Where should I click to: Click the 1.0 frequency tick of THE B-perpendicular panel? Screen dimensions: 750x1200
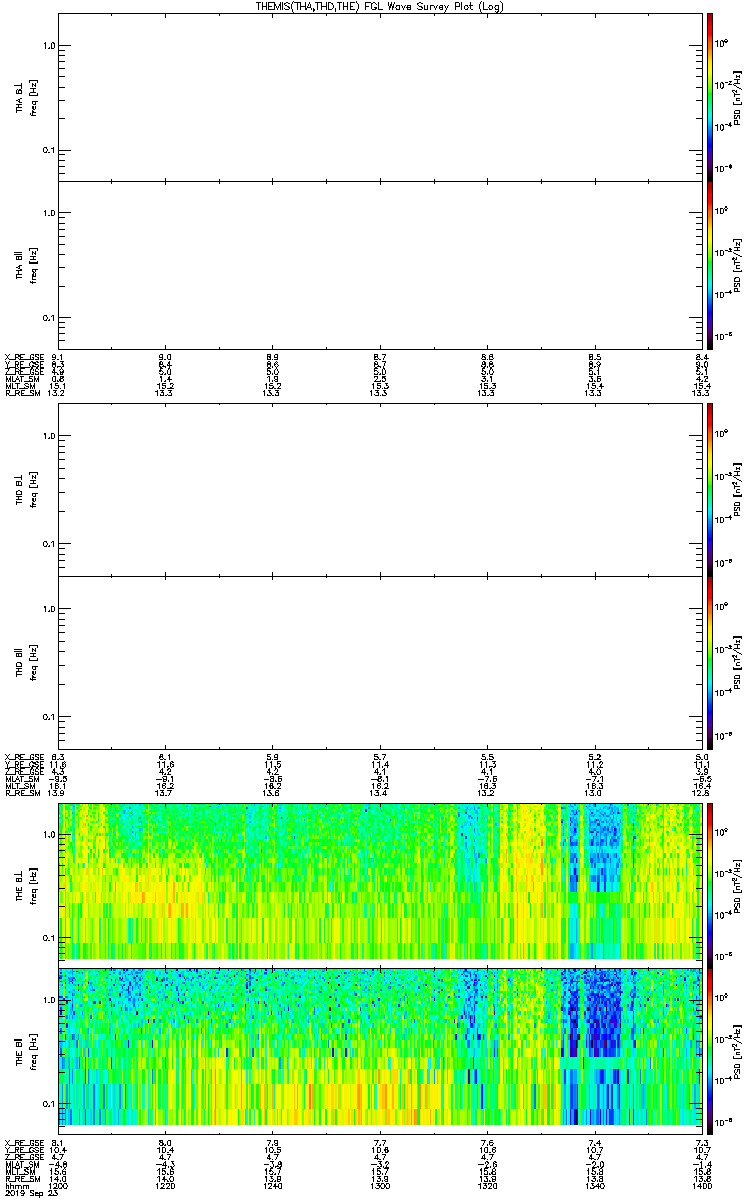(47, 835)
